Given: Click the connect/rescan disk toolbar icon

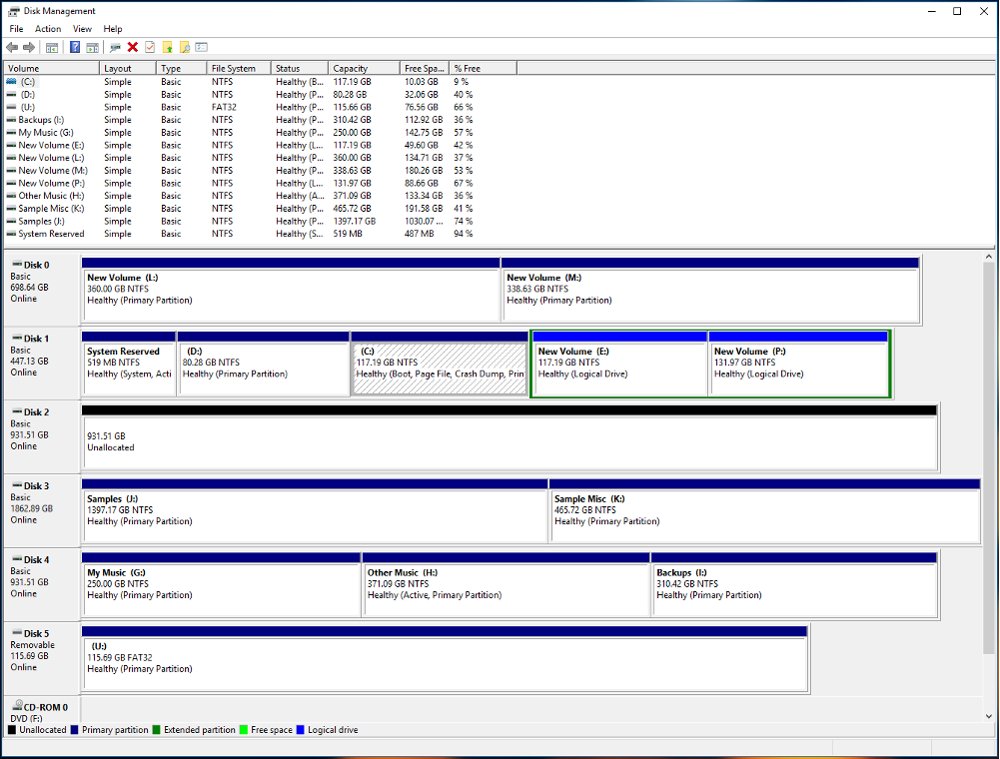Looking at the screenshot, I should 115,47.
